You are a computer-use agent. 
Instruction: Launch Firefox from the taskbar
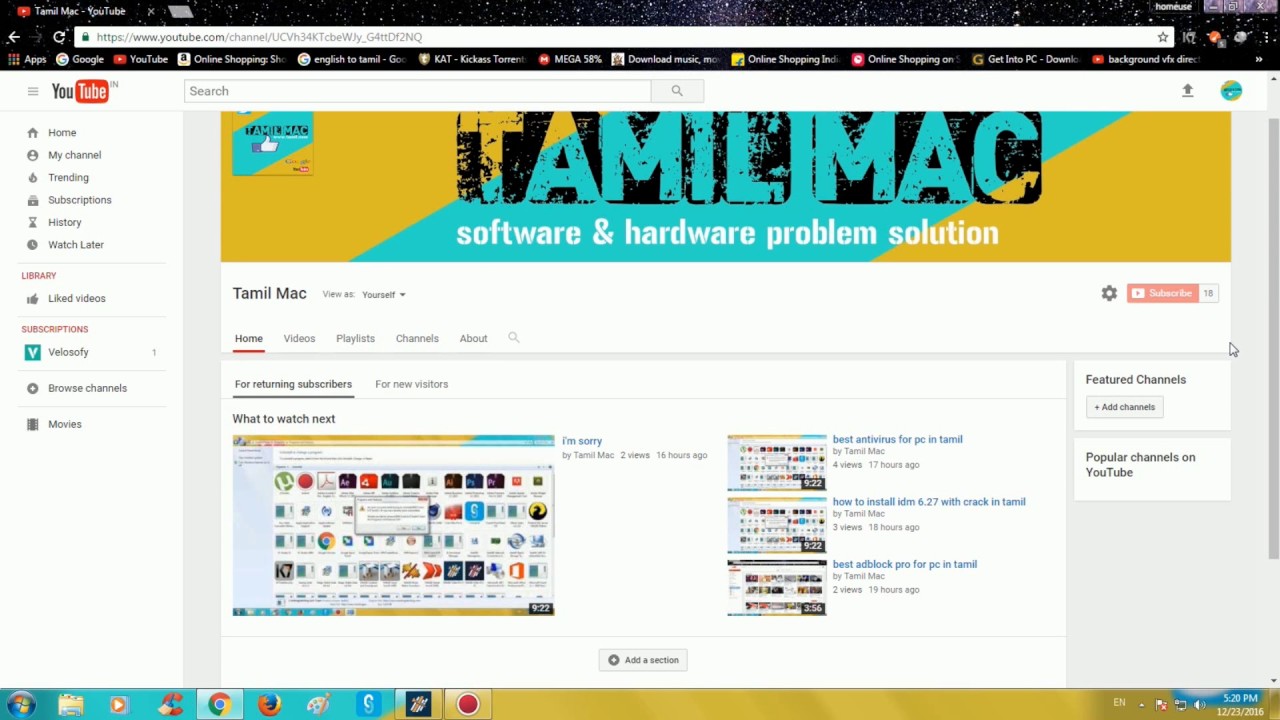[269, 704]
